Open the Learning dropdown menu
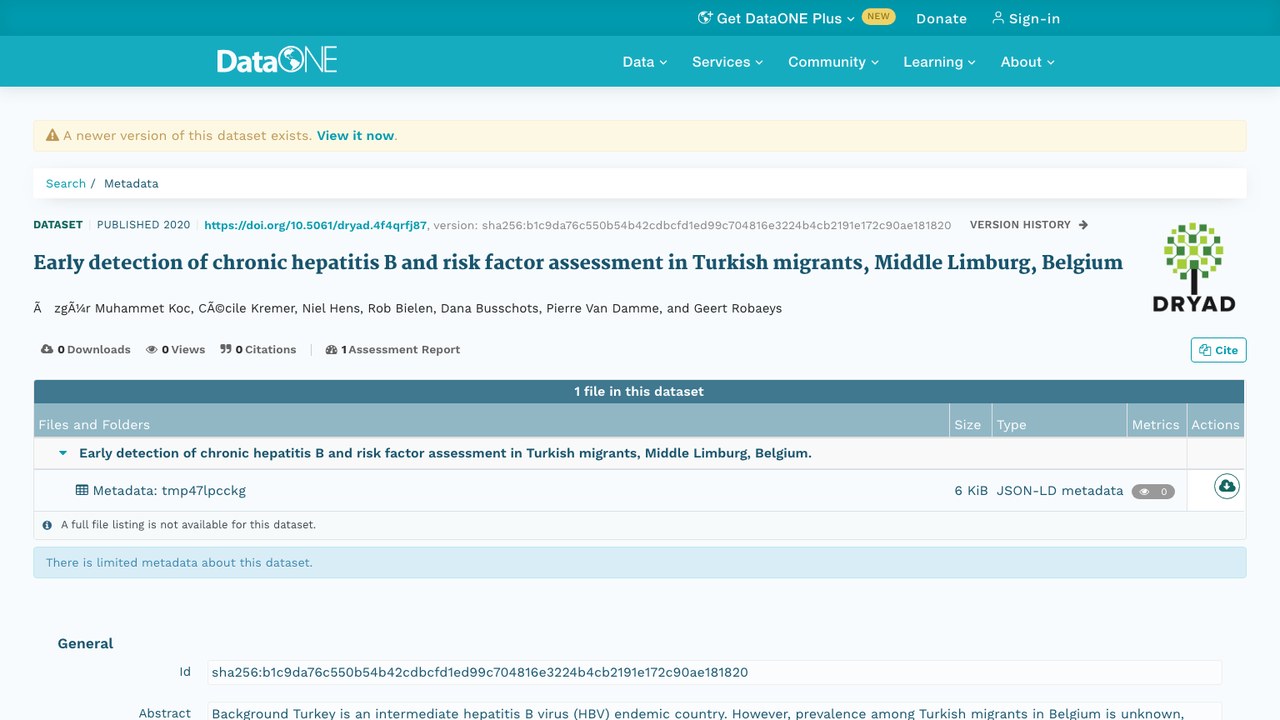Image resolution: width=1280 pixels, height=720 pixels. tap(939, 61)
